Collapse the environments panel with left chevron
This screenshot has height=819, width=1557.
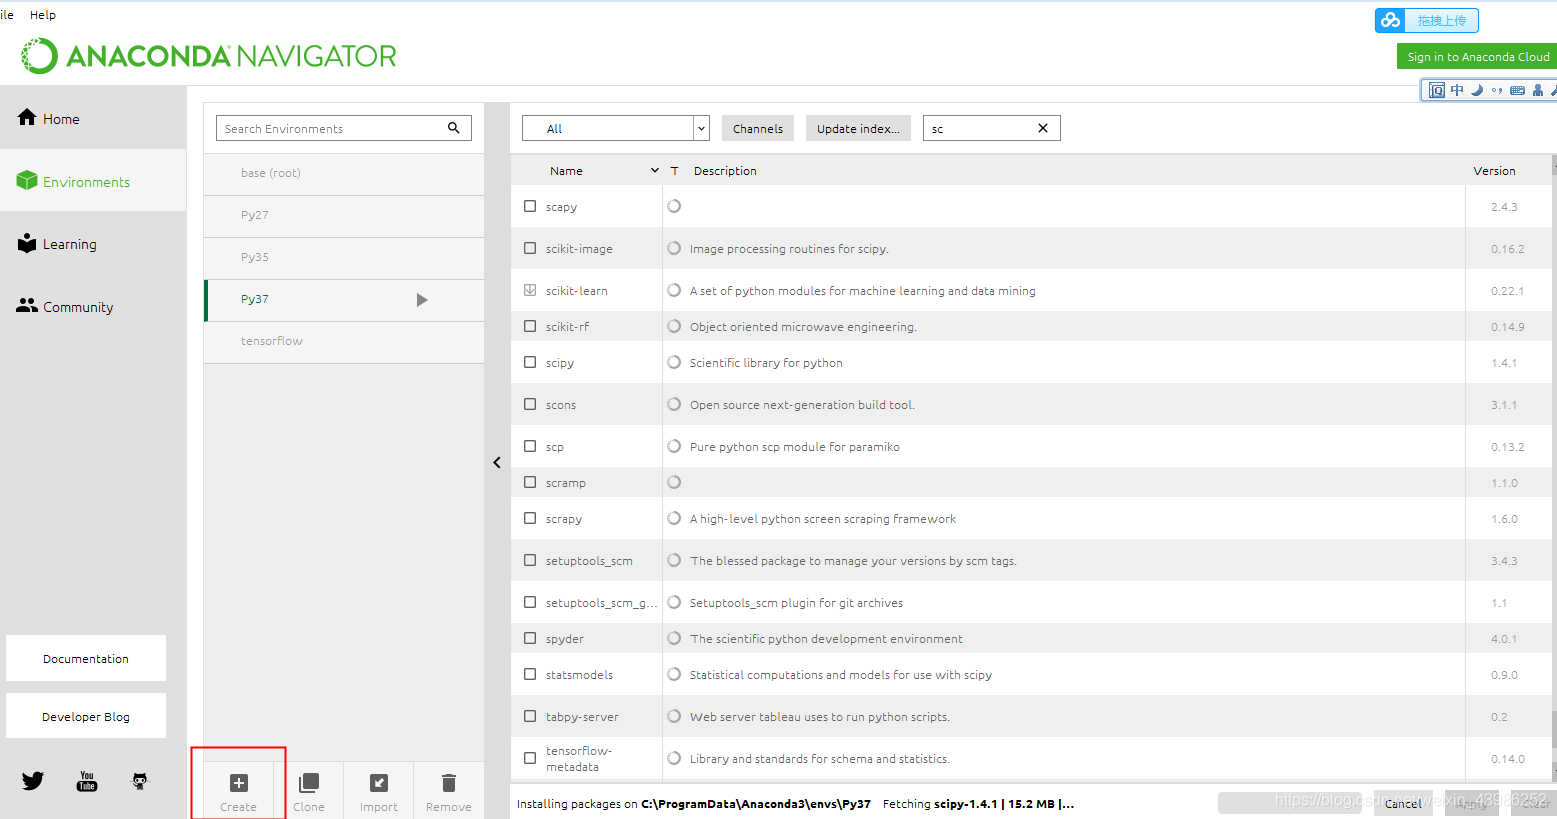coord(497,462)
